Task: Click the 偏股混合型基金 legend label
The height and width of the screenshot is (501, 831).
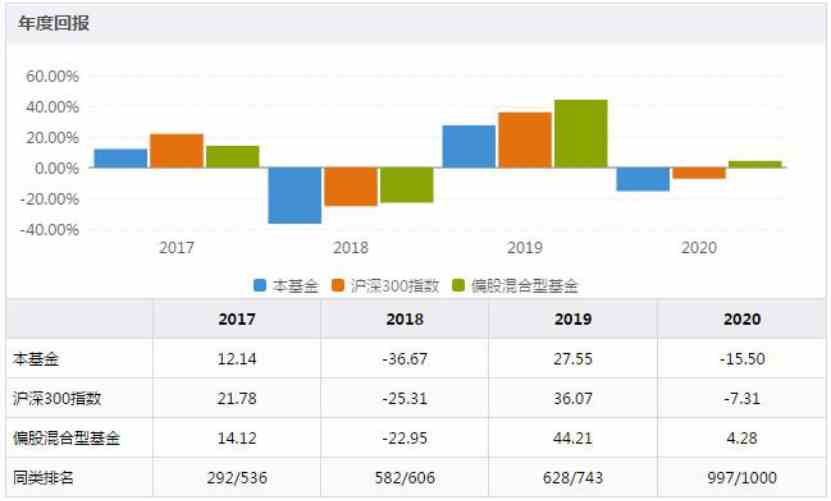Action: tap(524, 286)
